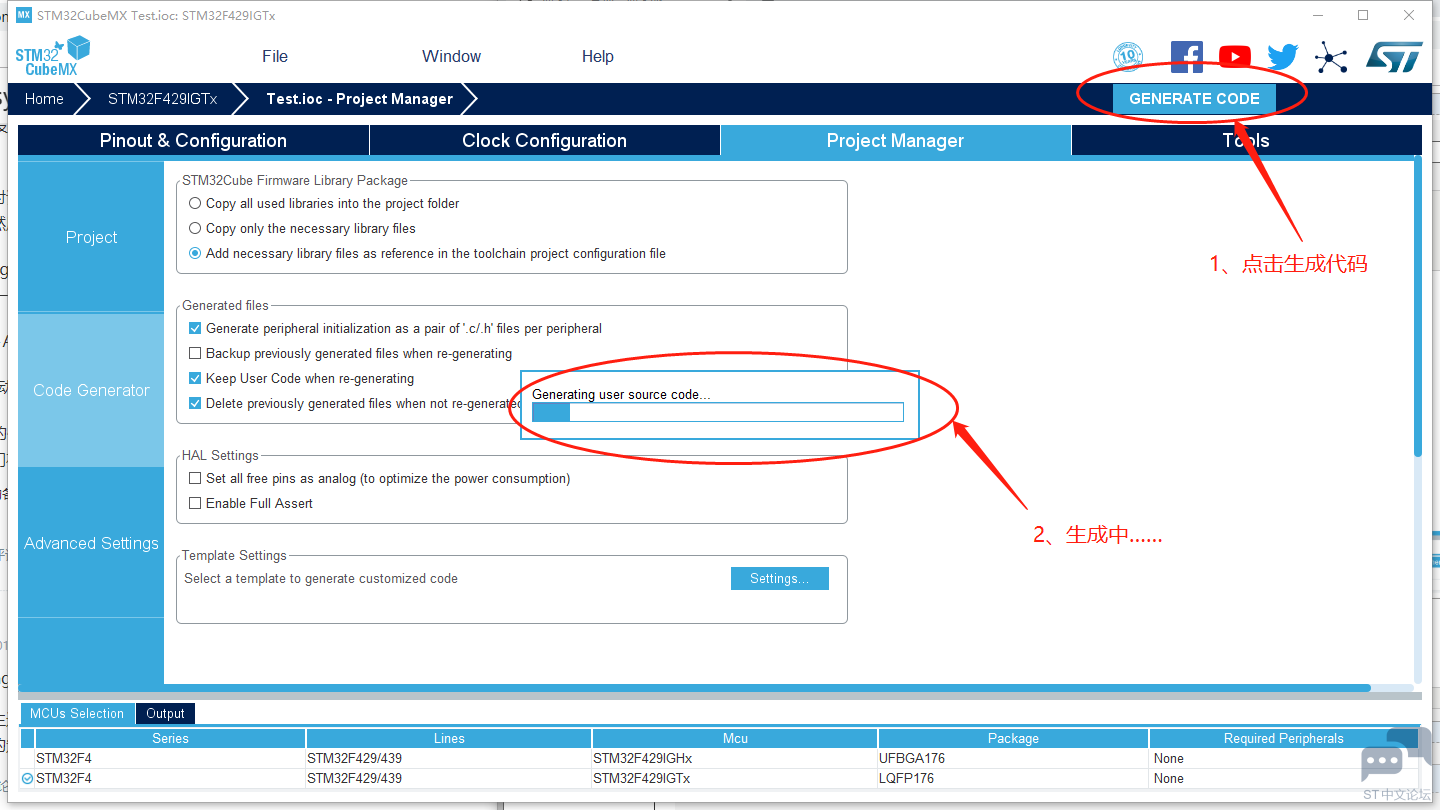Sort MCU table by the Mcu column header
The height and width of the screenshot is (810, 1440).
click(735, 738)
